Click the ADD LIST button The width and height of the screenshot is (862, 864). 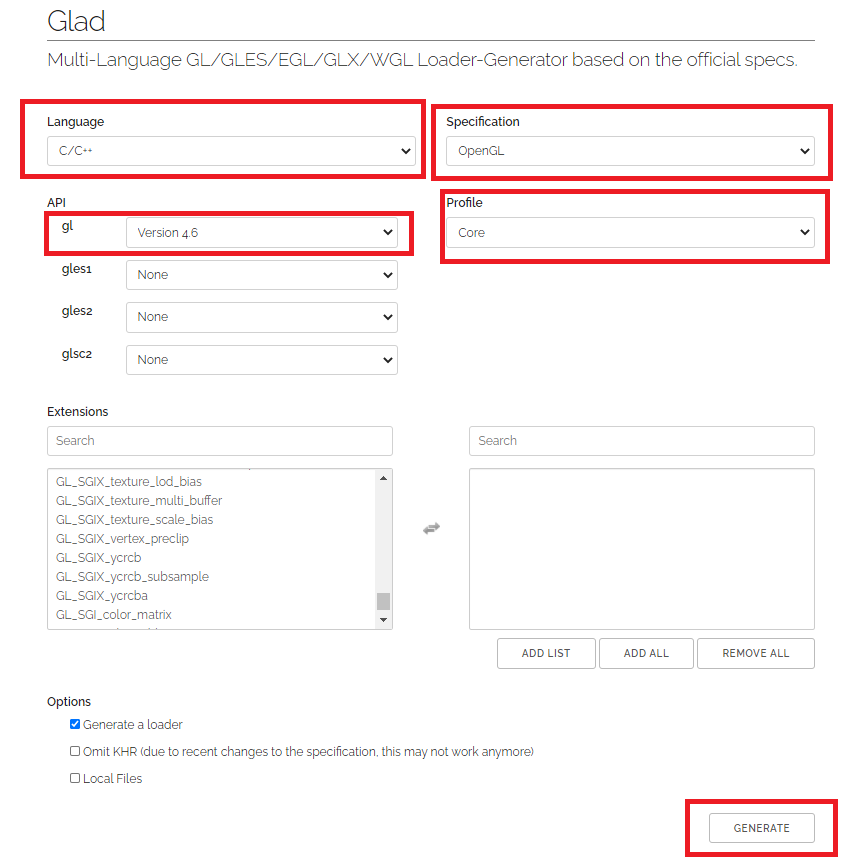[546, 653]
